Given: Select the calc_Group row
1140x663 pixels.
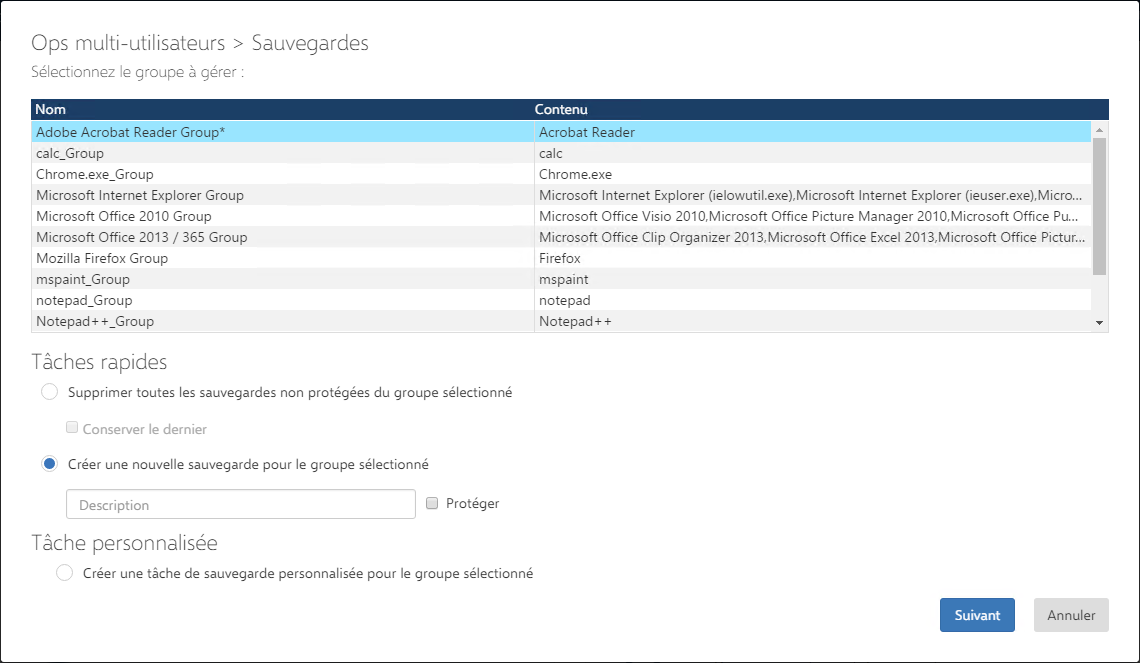Looking at the screenshot, I should (70, 153).
